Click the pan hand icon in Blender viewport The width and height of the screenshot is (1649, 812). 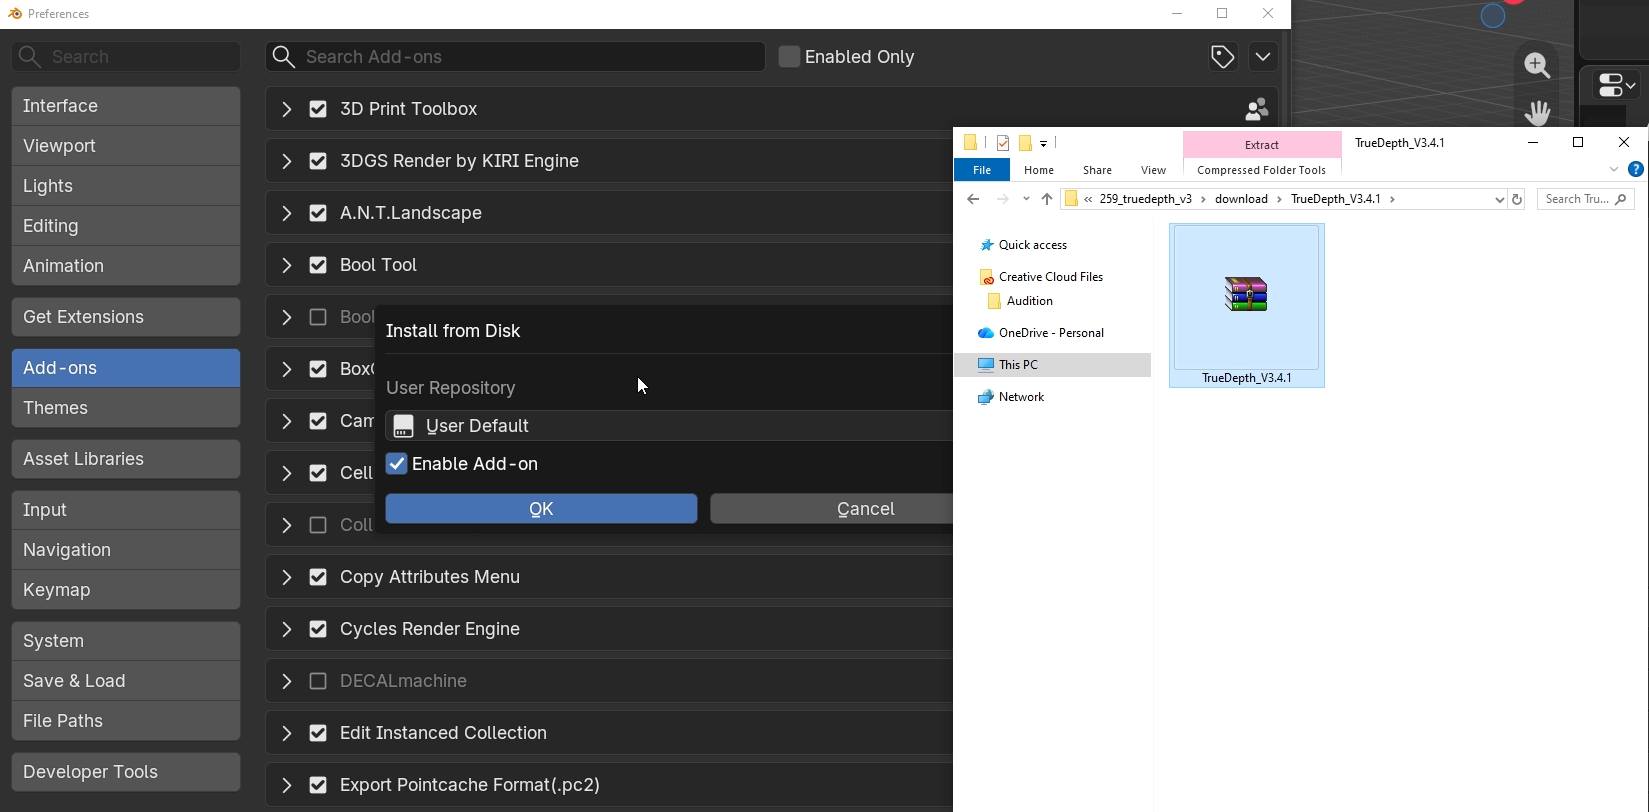click(1537, 112)
